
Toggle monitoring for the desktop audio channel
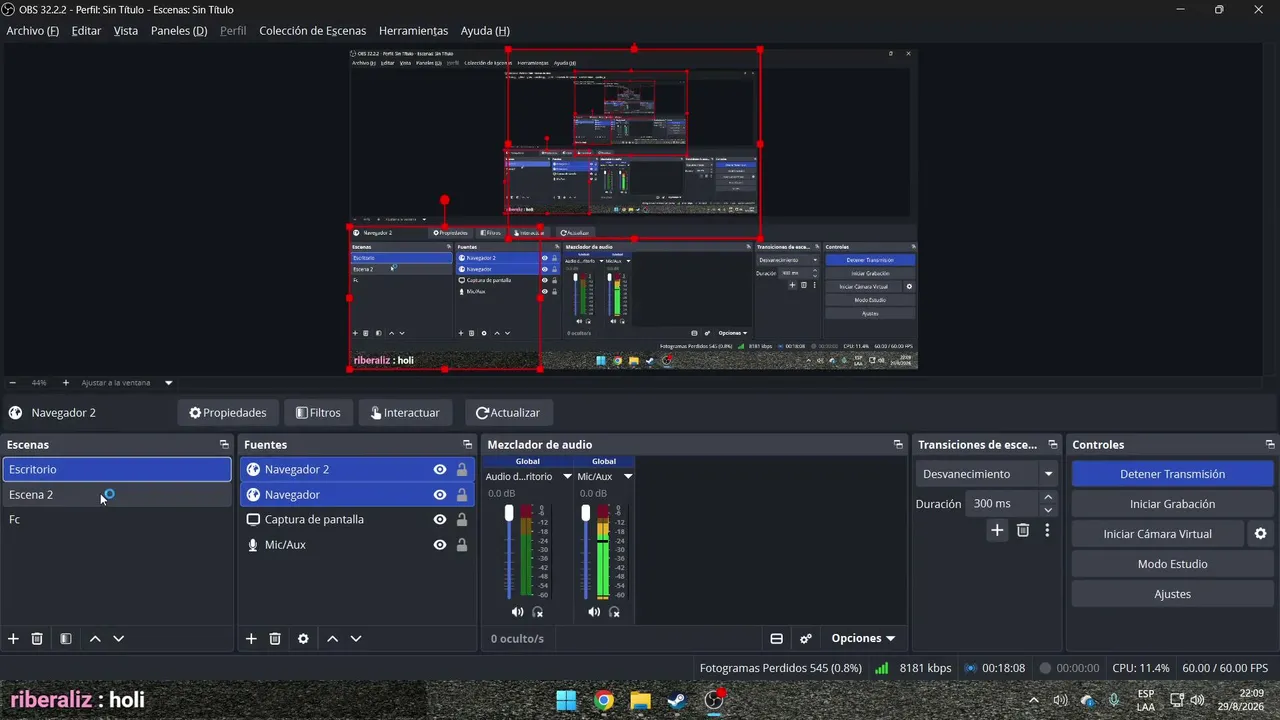[x=538, y=612]
